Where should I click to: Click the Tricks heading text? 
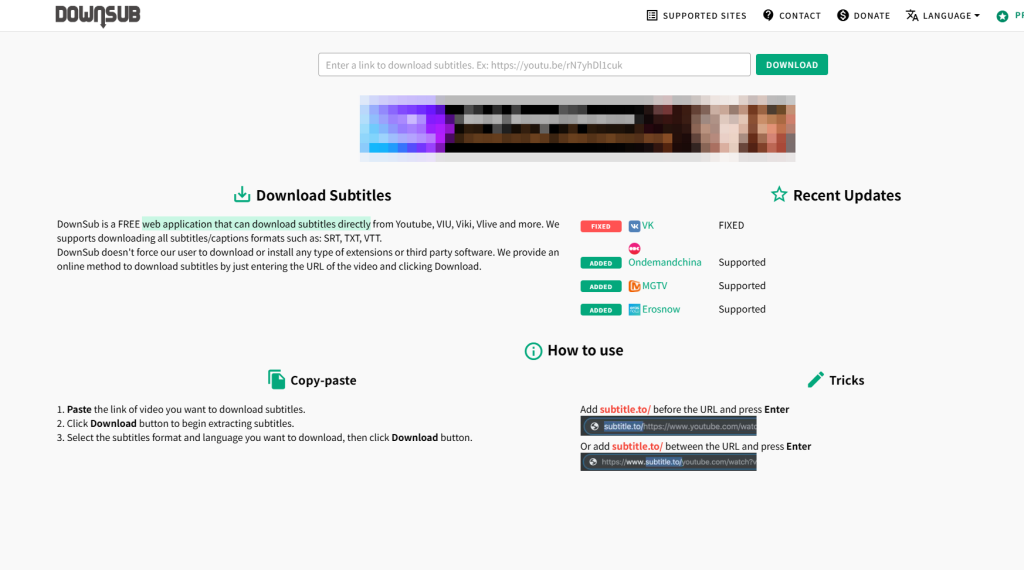(846, 380)
